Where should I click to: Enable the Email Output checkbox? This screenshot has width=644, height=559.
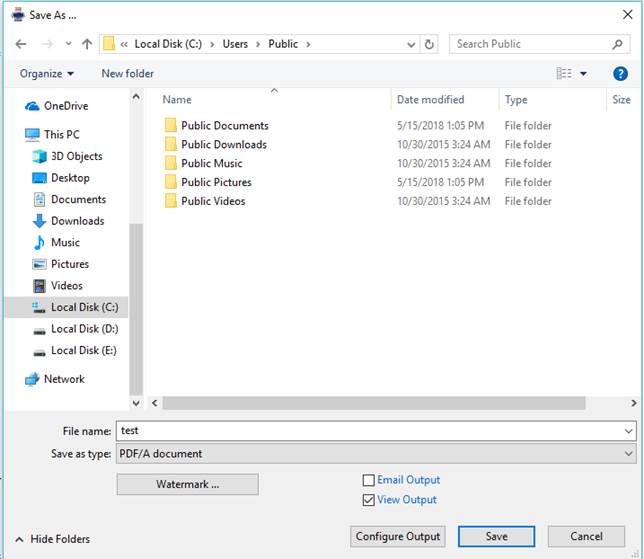pos(369,480)
